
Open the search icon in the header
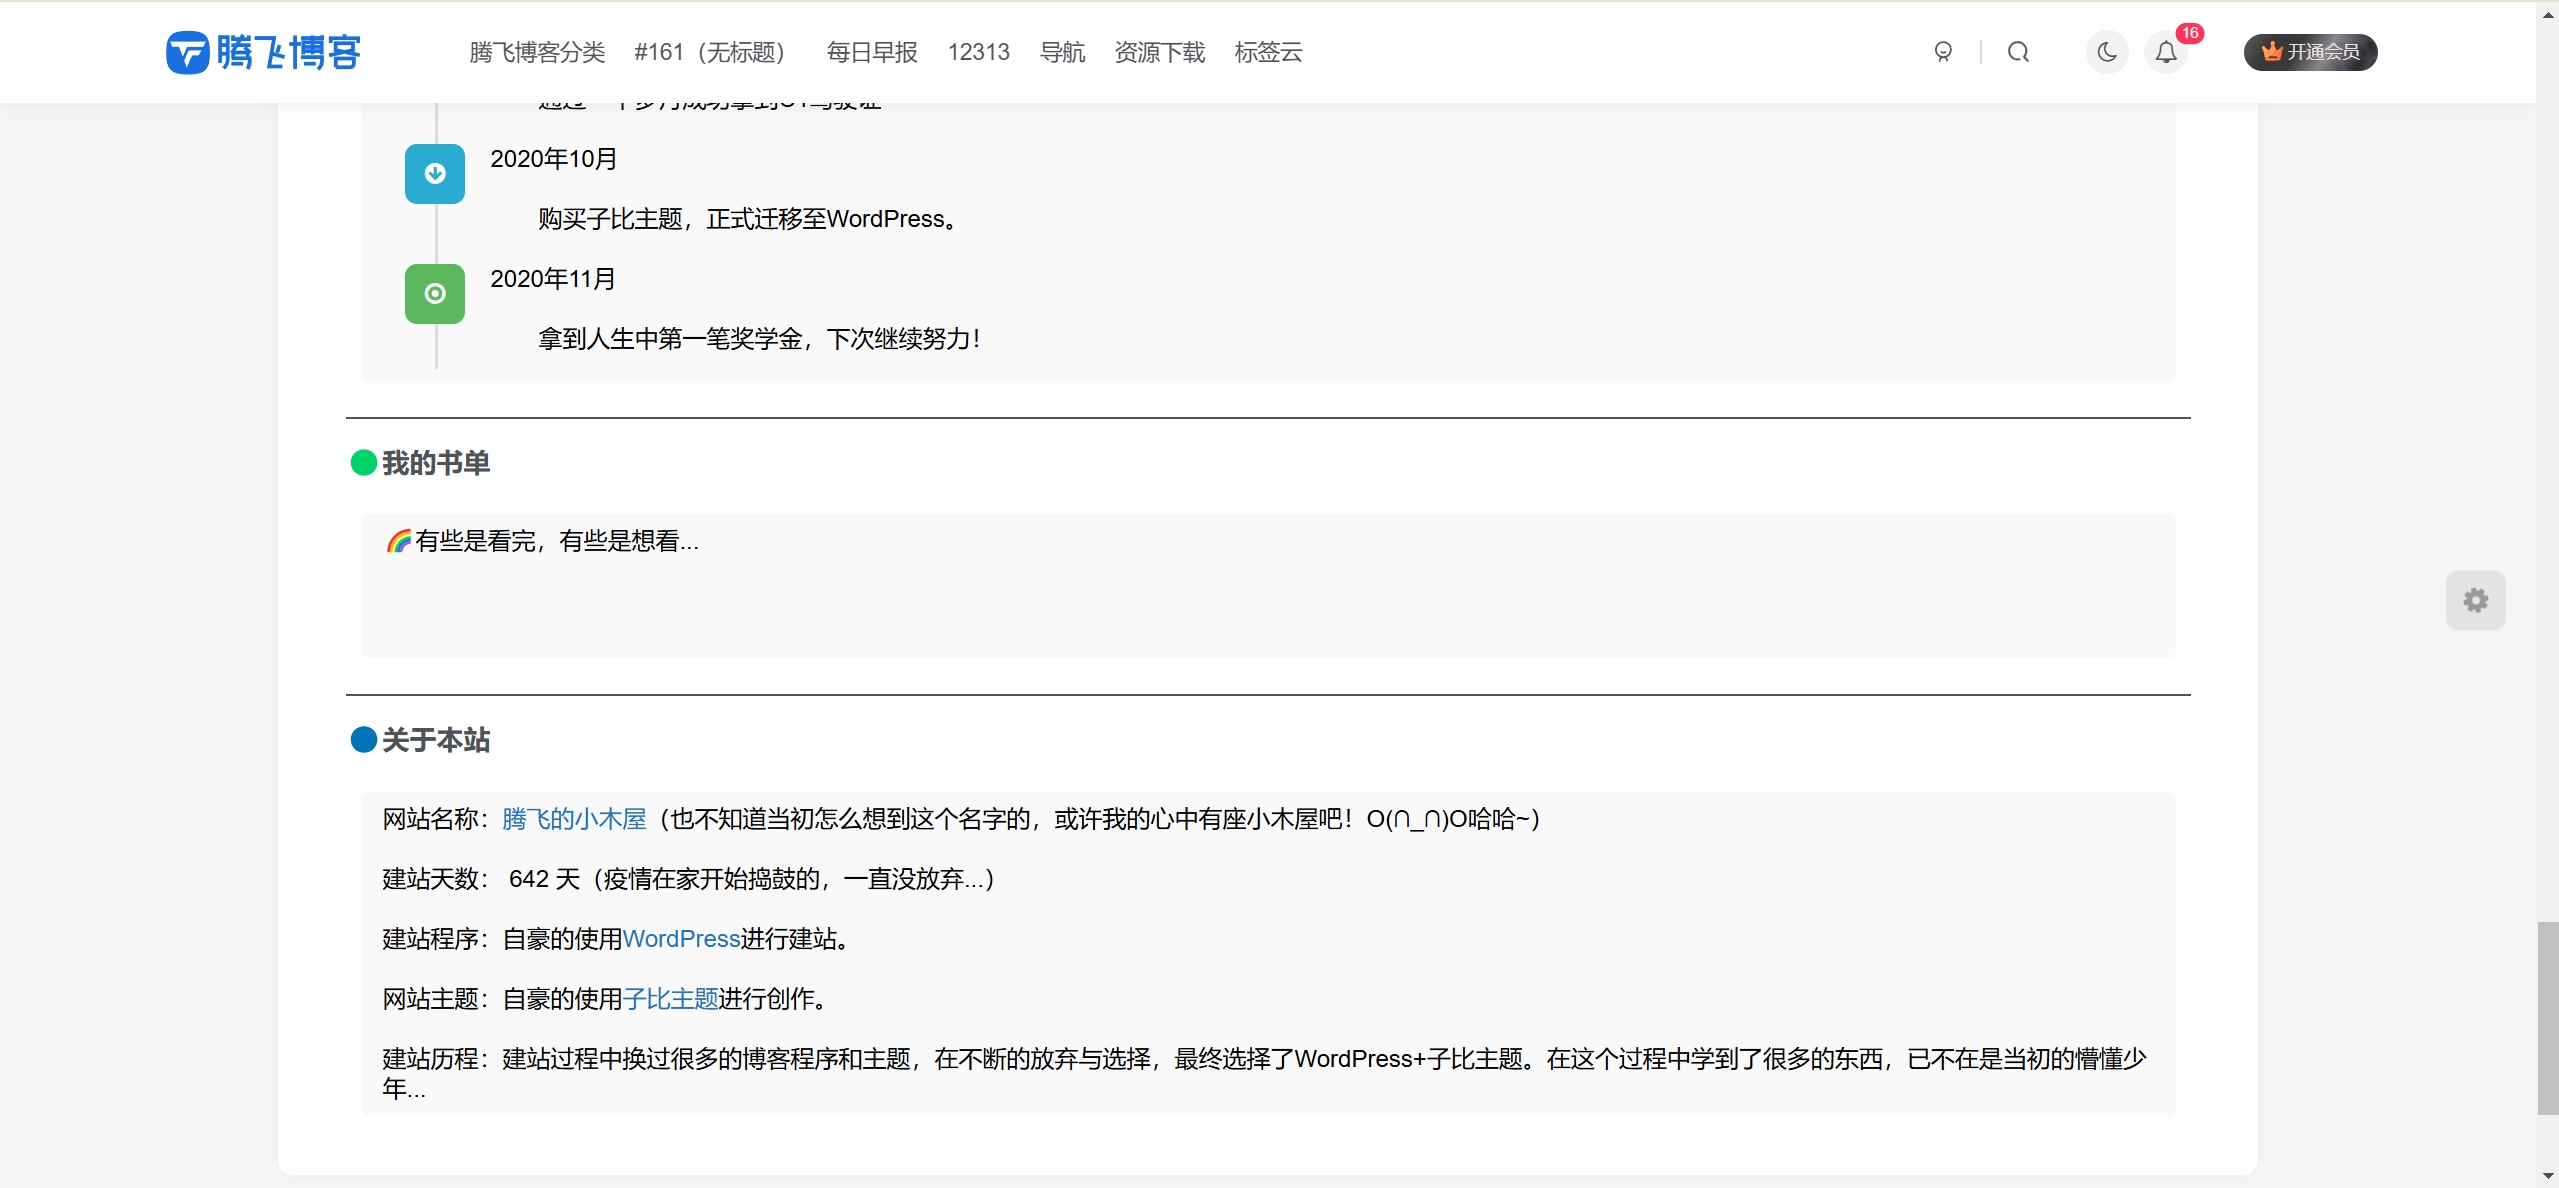(x=2017, y=52)
